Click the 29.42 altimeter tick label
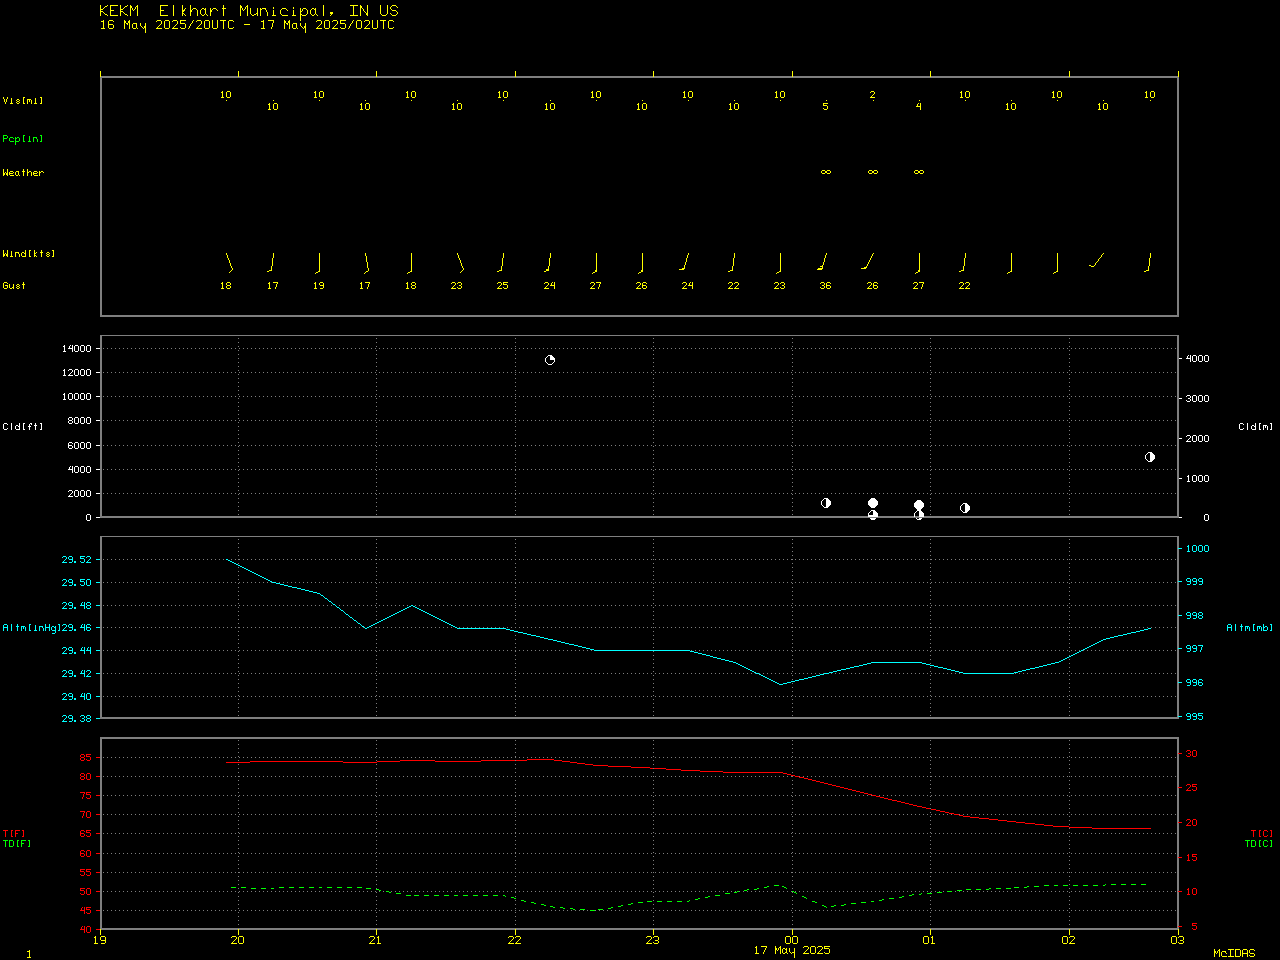 click(x=77, y=674)
